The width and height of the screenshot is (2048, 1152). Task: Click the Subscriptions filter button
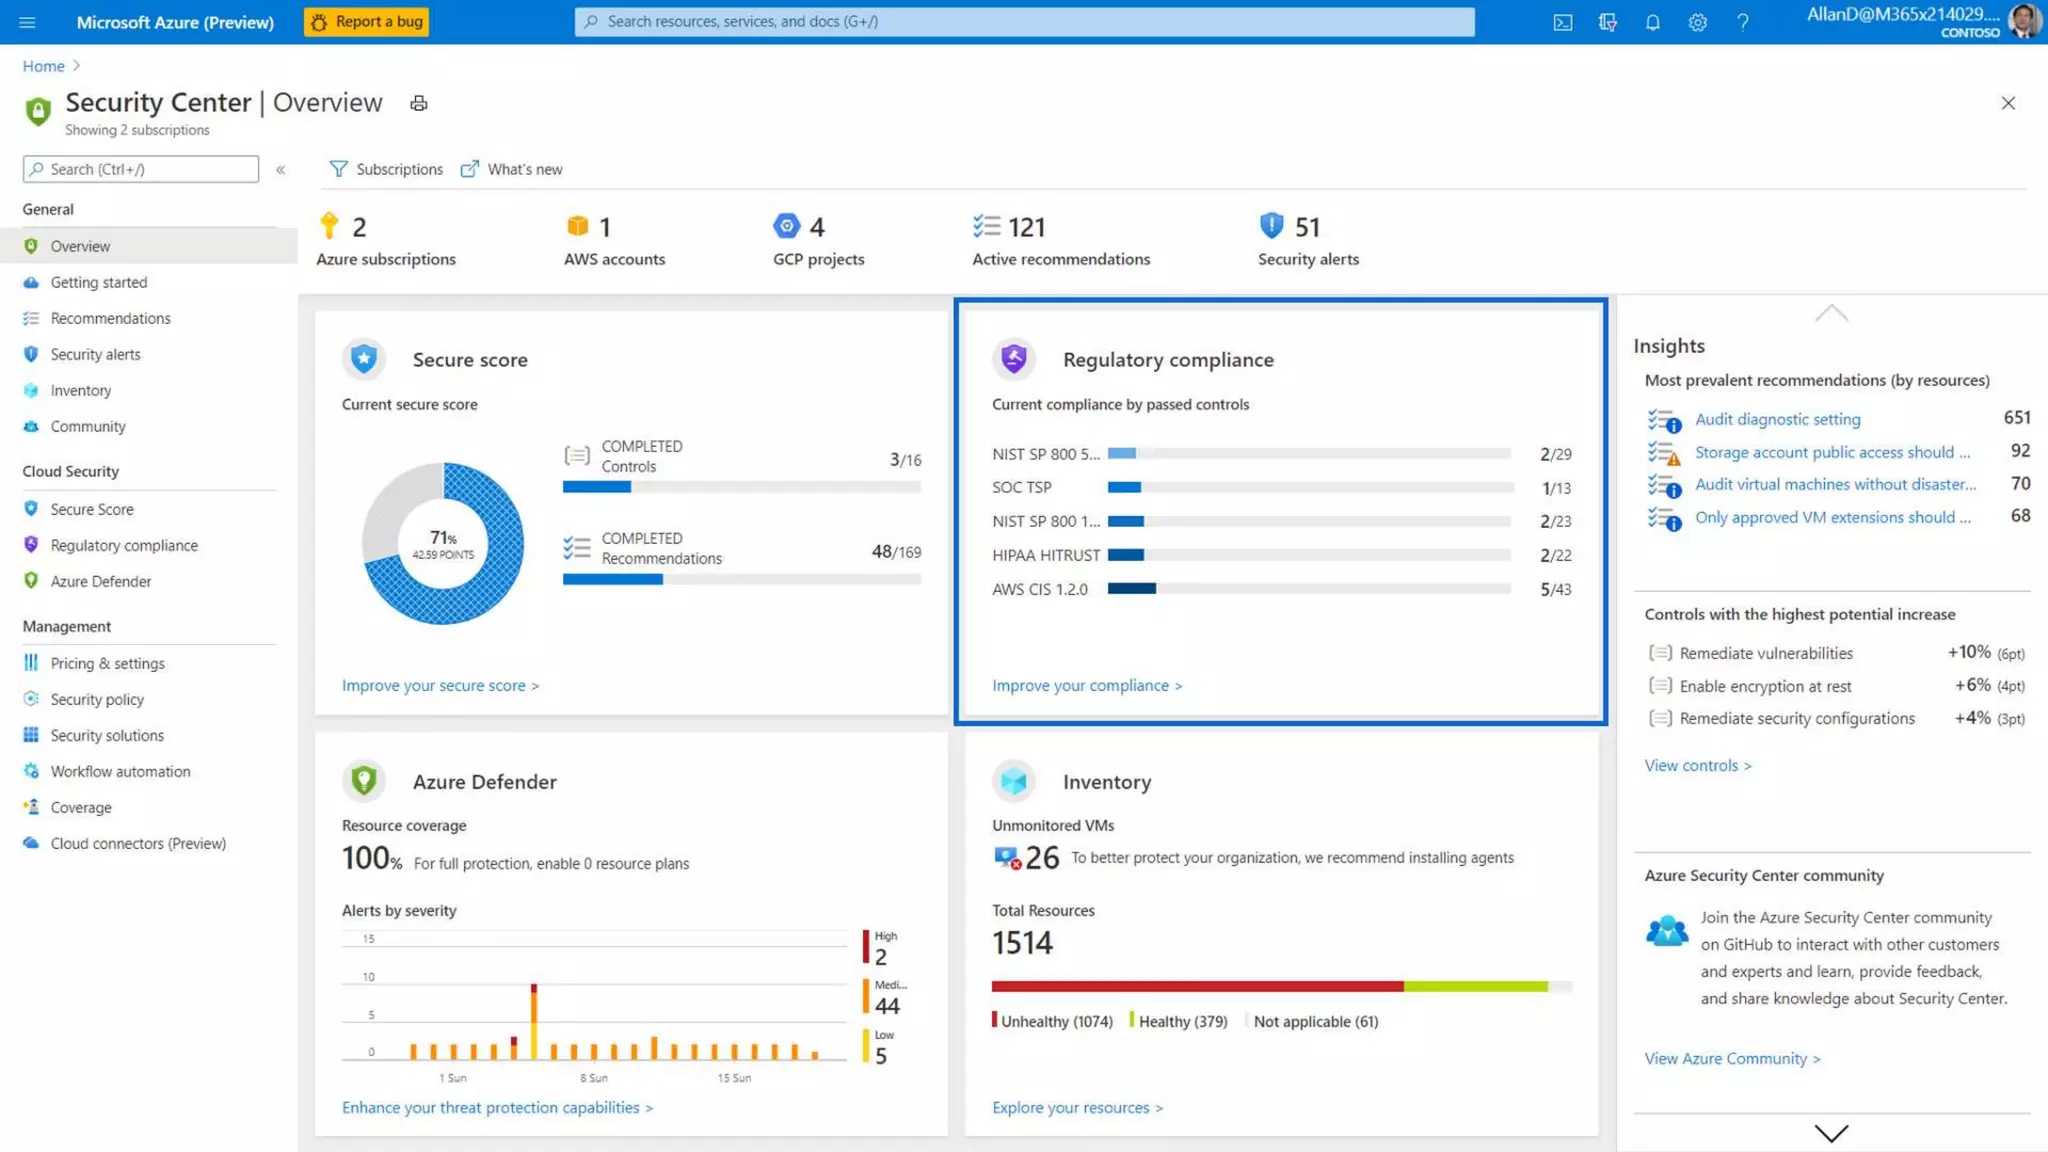[386, 169]
